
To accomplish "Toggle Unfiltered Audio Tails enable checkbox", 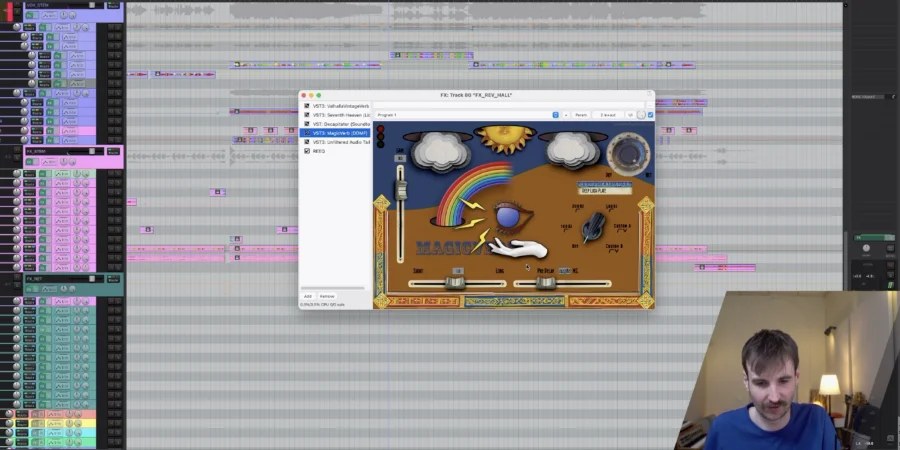I will [x=307, y=142].
